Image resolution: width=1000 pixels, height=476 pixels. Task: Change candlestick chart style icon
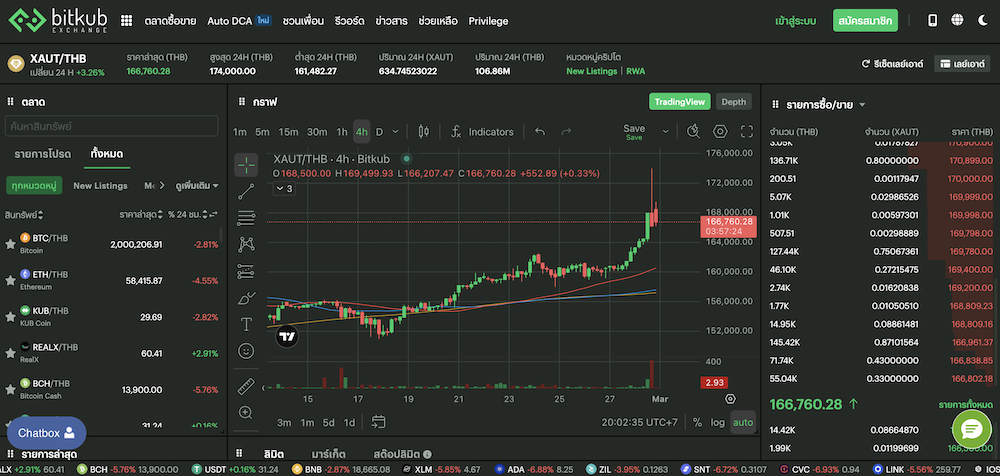tap(423, 132)
